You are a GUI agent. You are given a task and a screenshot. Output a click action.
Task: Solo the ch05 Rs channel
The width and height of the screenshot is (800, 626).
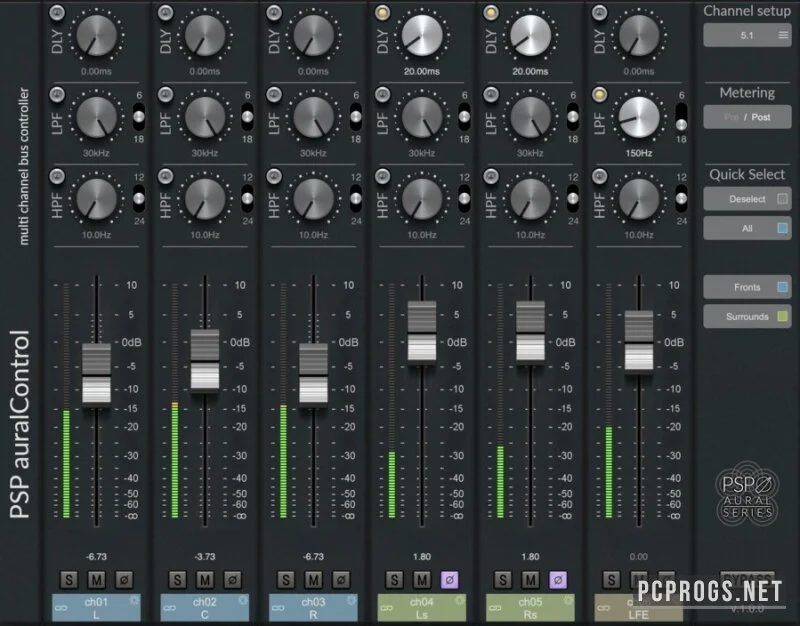point(503,580)
